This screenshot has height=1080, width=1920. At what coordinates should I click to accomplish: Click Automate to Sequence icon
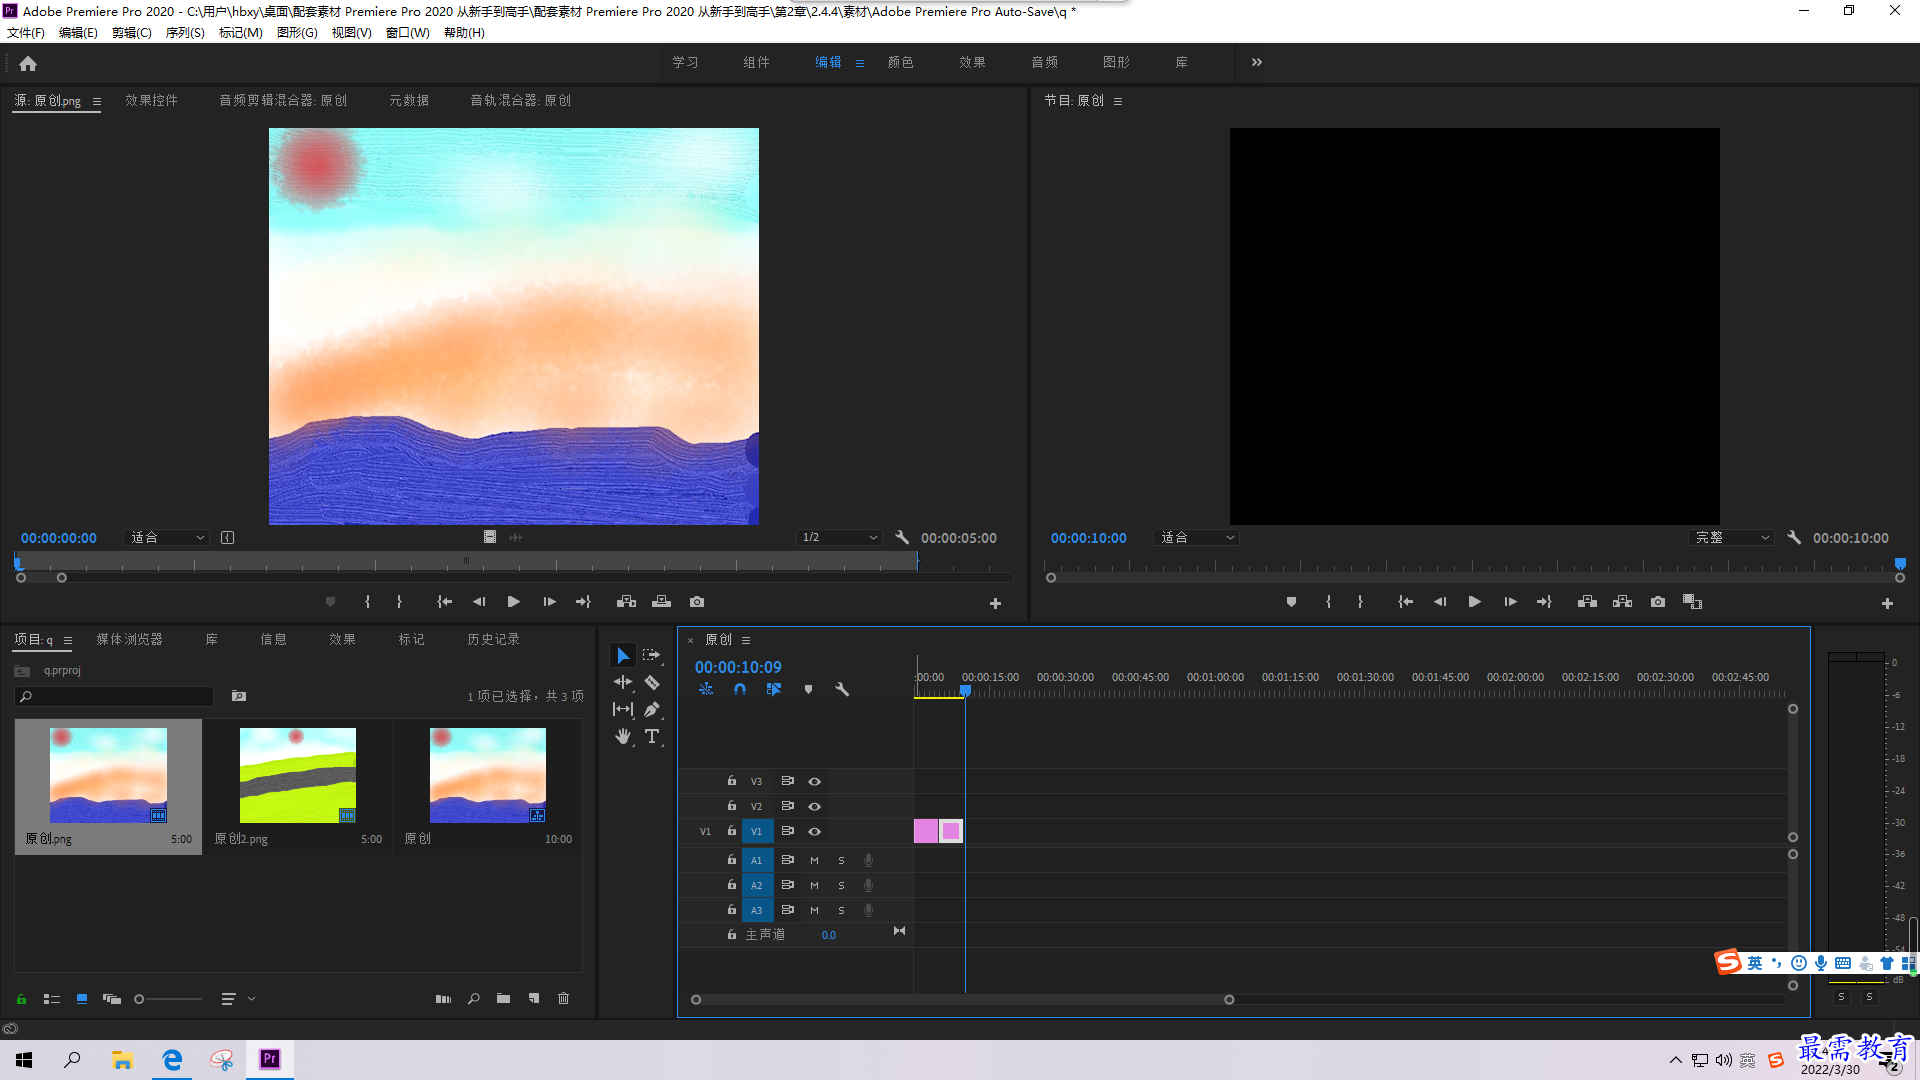pos(443,998)
